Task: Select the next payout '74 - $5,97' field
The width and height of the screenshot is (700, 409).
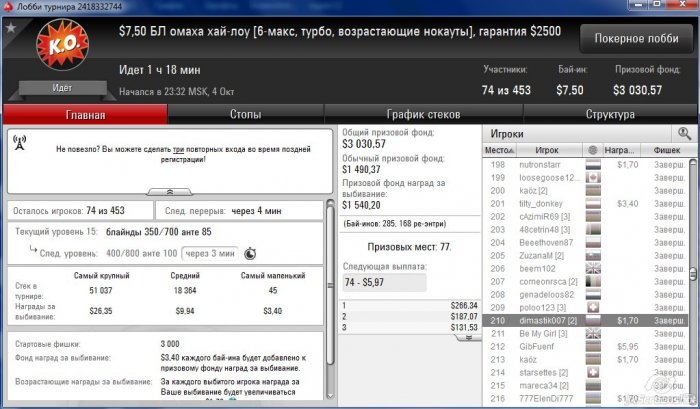Action: (x=384, y=282)
